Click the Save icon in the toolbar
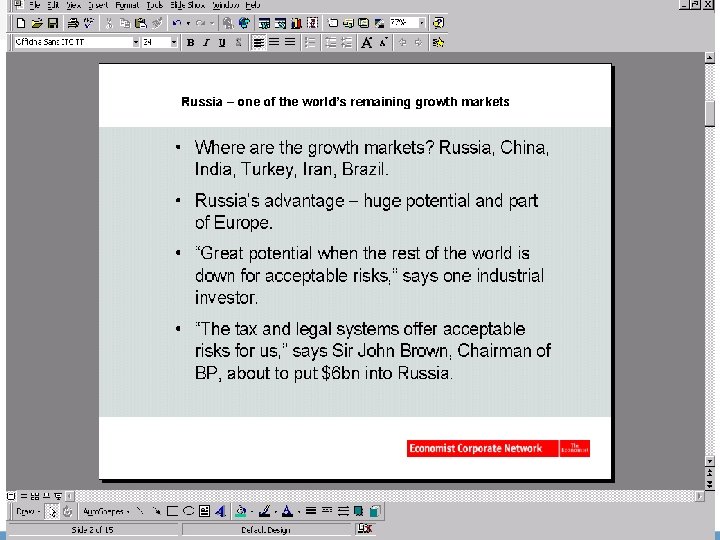The width and height of the screenshot is (720, 540). [x=52, y=22]
